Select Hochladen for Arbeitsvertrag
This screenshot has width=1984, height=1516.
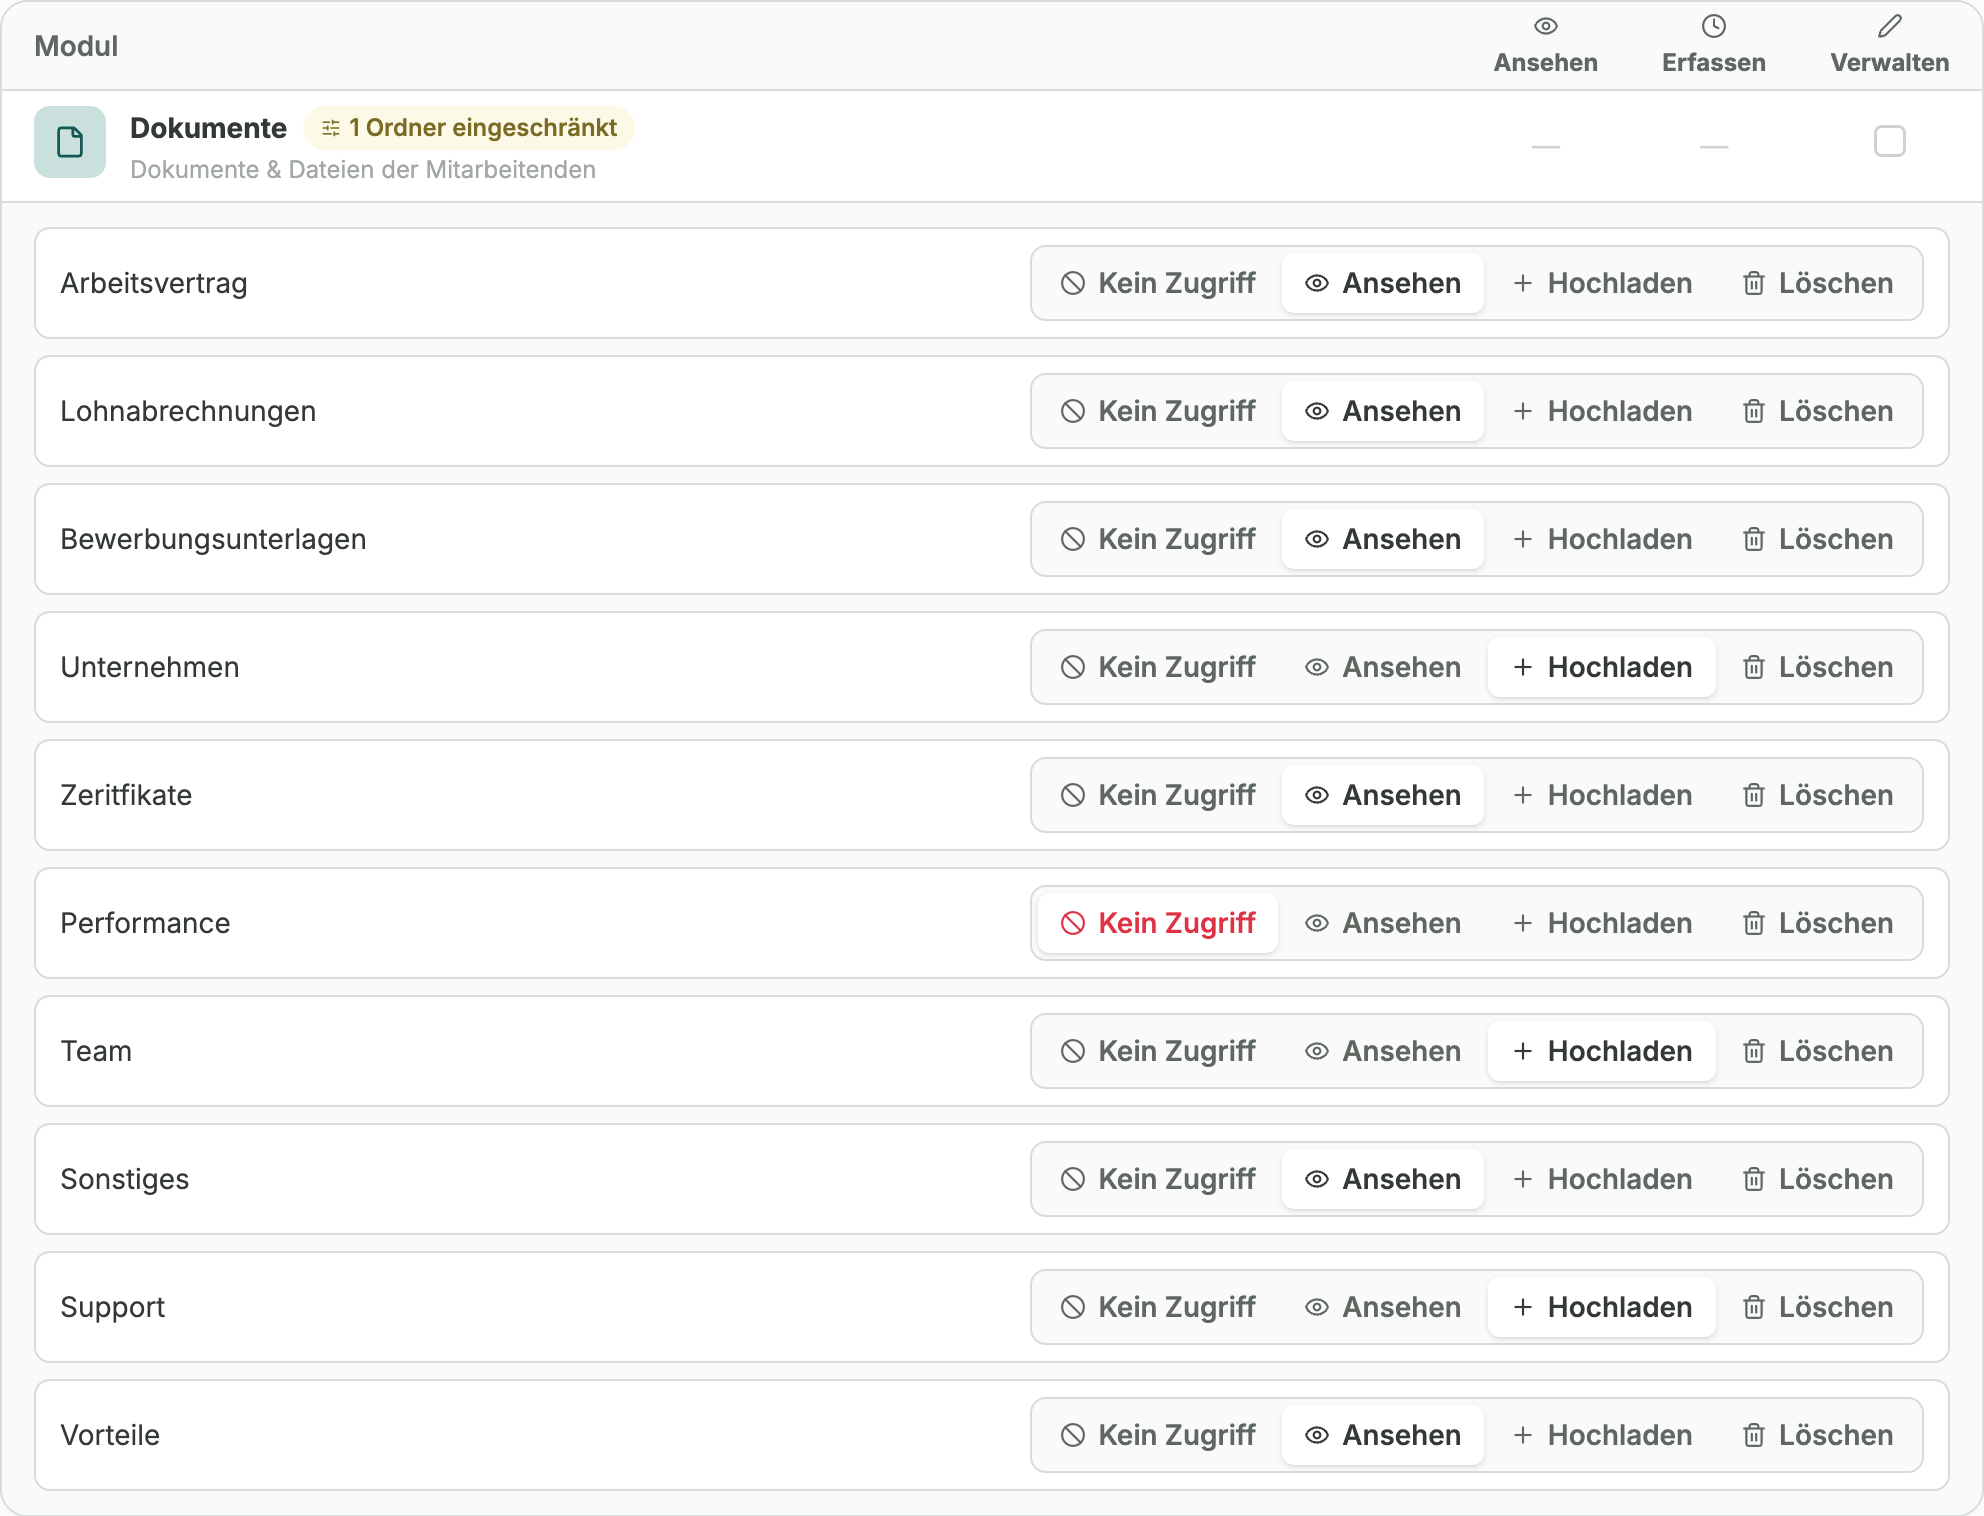[1602, 283]
